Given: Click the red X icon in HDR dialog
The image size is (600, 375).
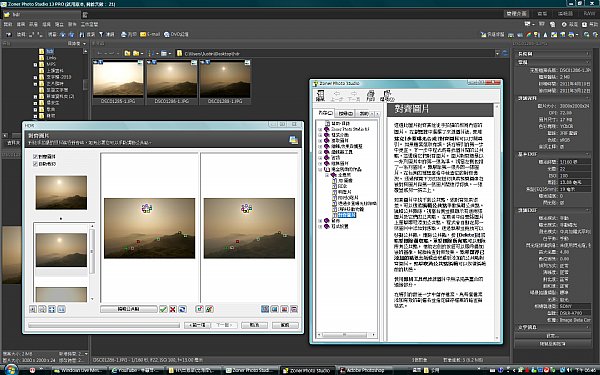Looking at the screenshot, I should coord(173,309).
